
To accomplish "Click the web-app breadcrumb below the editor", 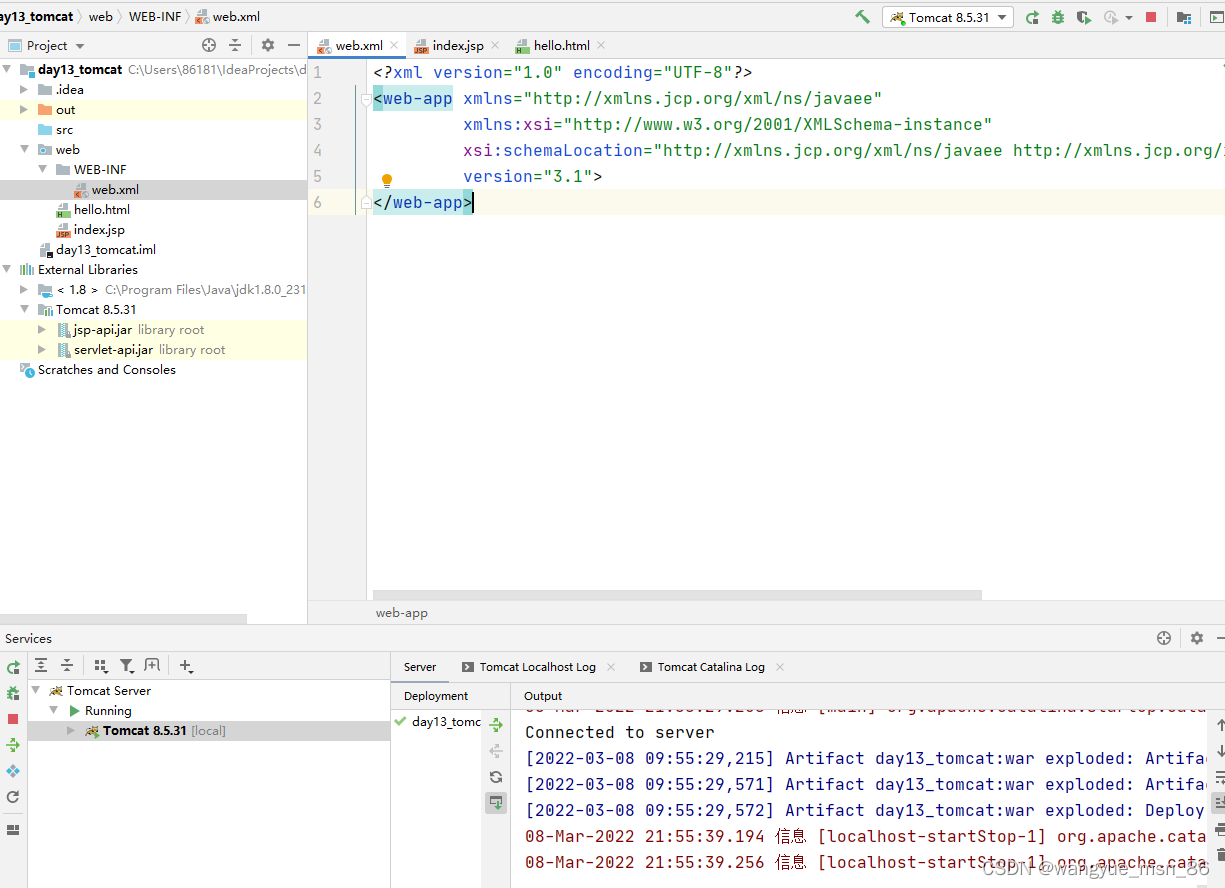I will pos(402,613).
